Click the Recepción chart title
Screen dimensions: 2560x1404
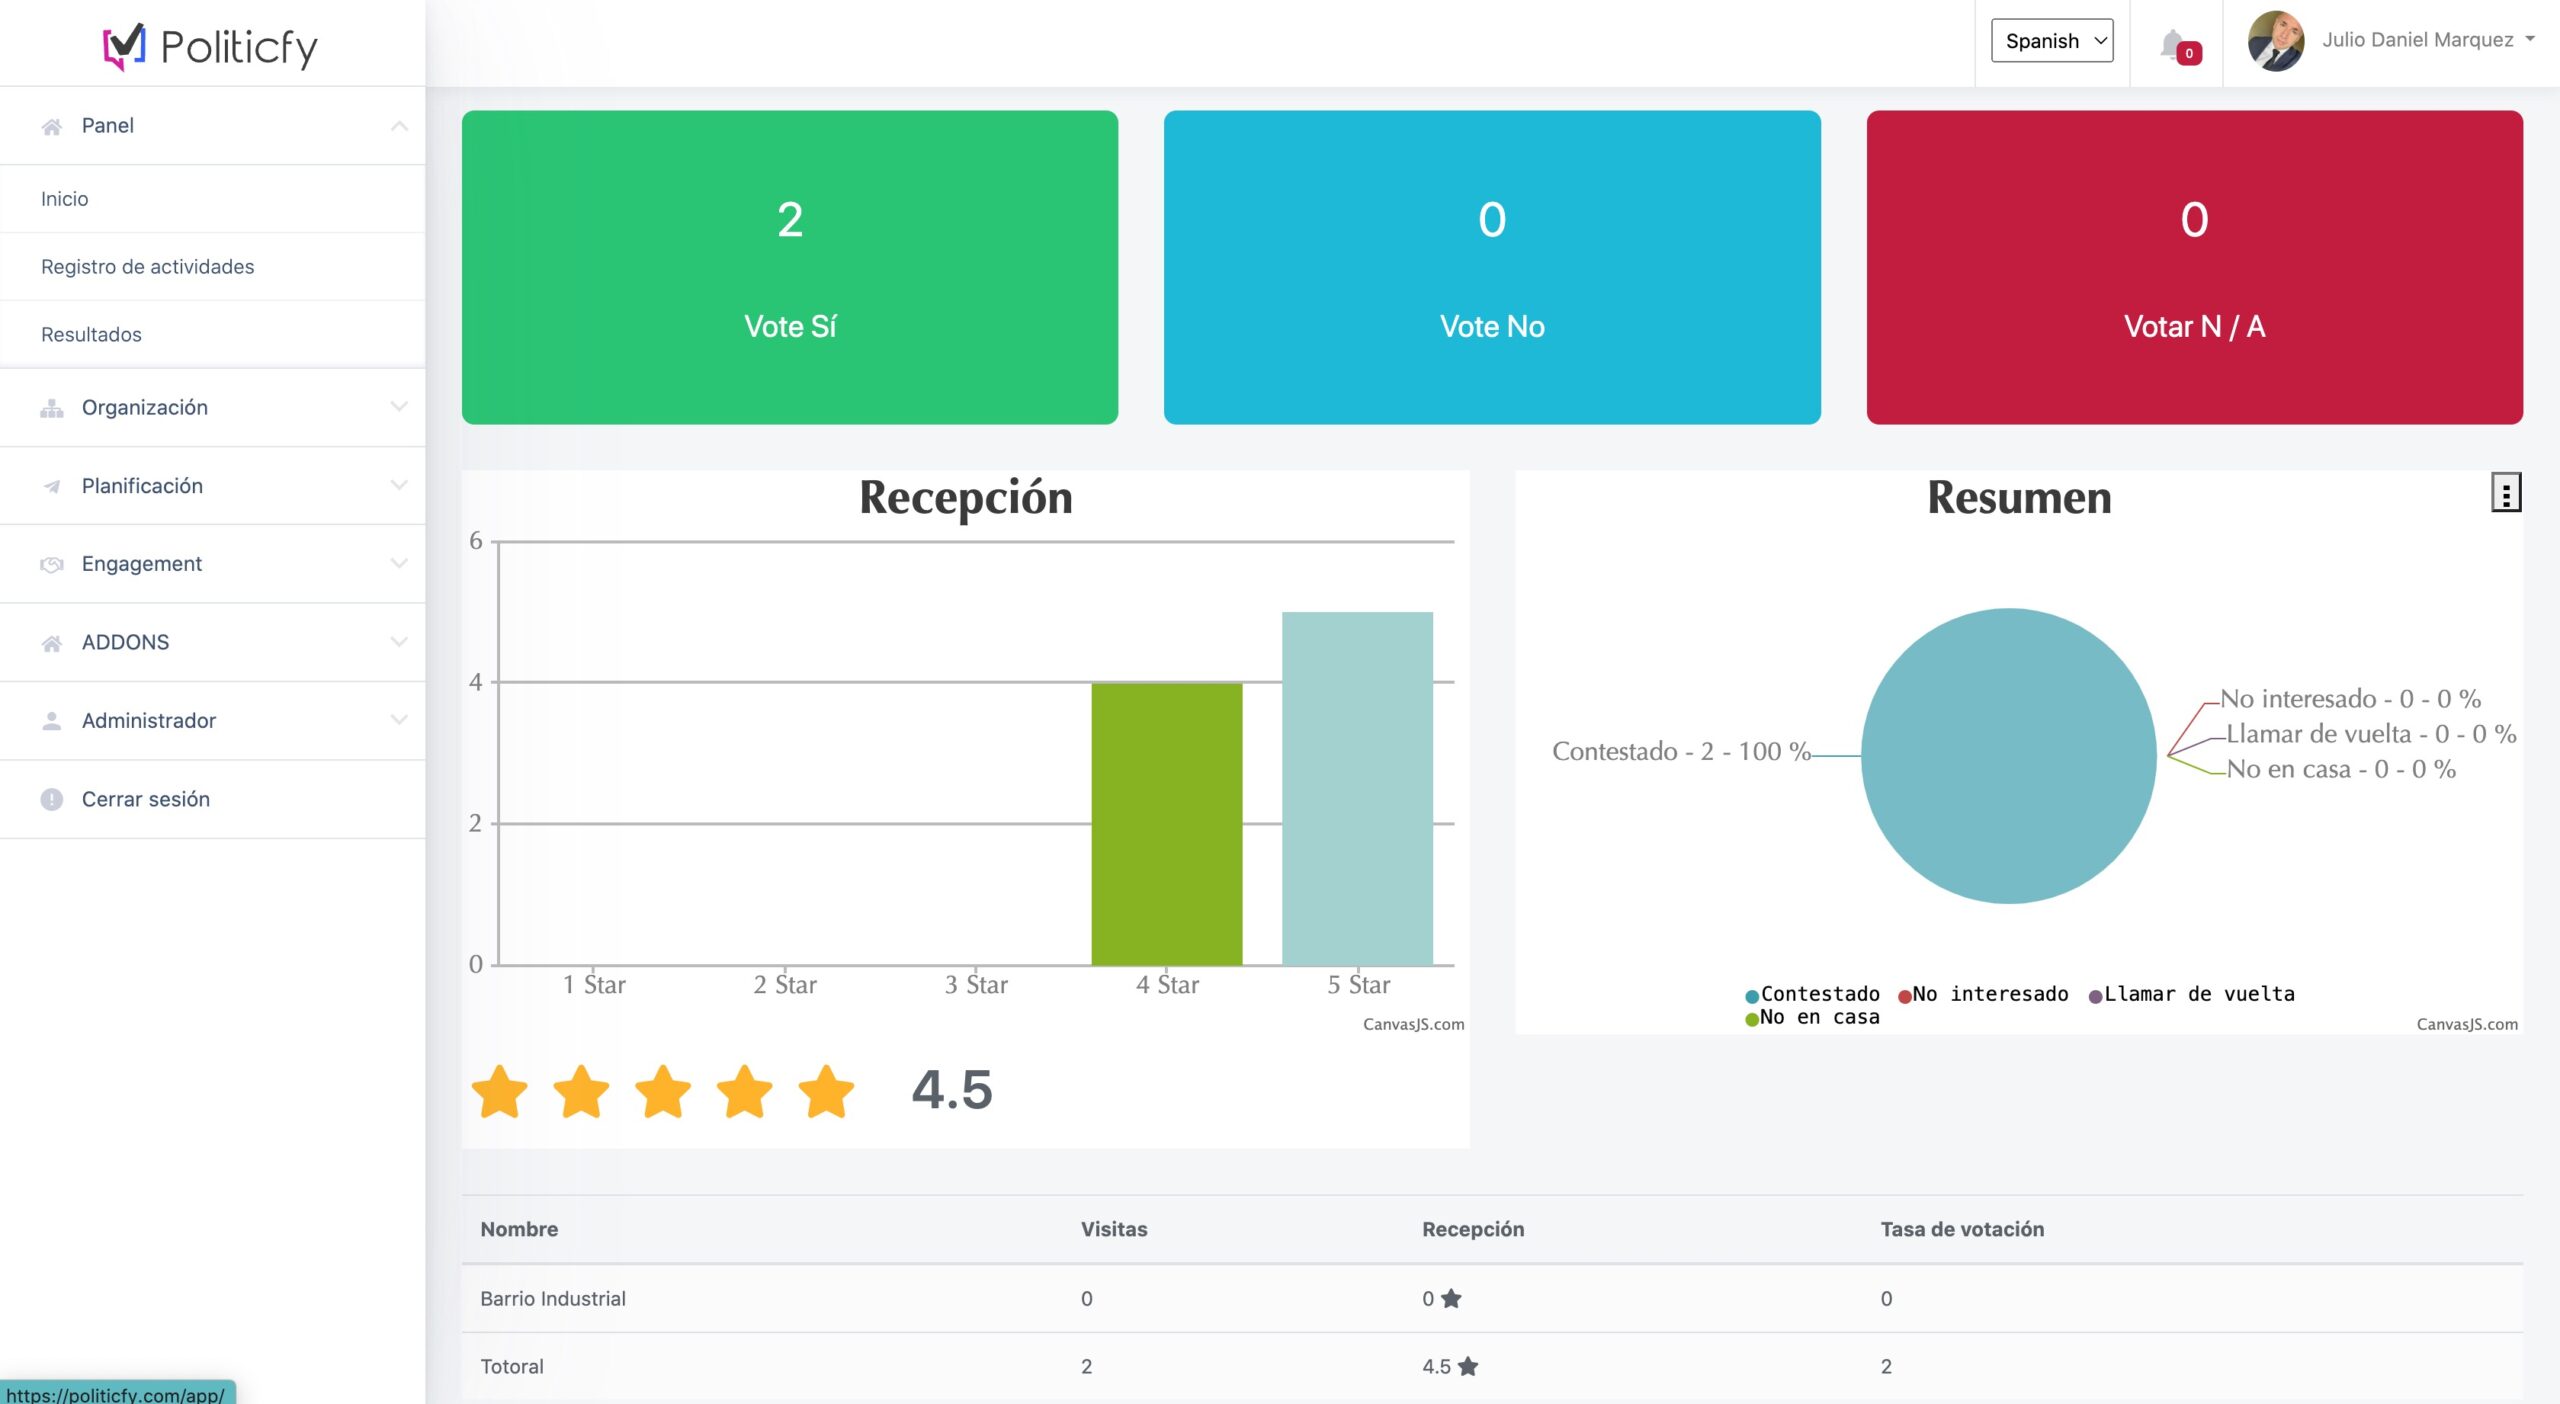(966, 497)
